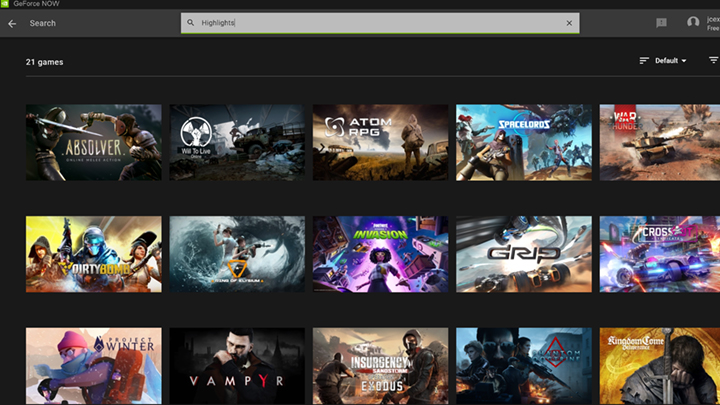Open the Crossout game tile
This screenshot has width=720, height=405.
click(x=660, y=254)
